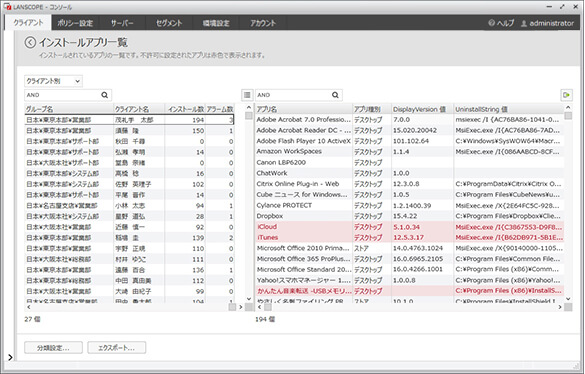Sort by the UninstallString 値 column header
This screenshot has height=374, width=585.
click(x=509, y=109)
